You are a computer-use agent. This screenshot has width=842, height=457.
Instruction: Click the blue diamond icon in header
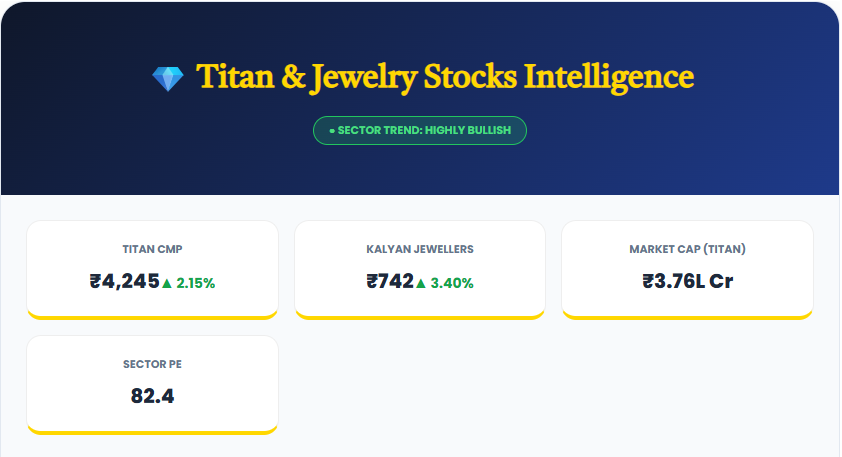[x=168, y=78]
